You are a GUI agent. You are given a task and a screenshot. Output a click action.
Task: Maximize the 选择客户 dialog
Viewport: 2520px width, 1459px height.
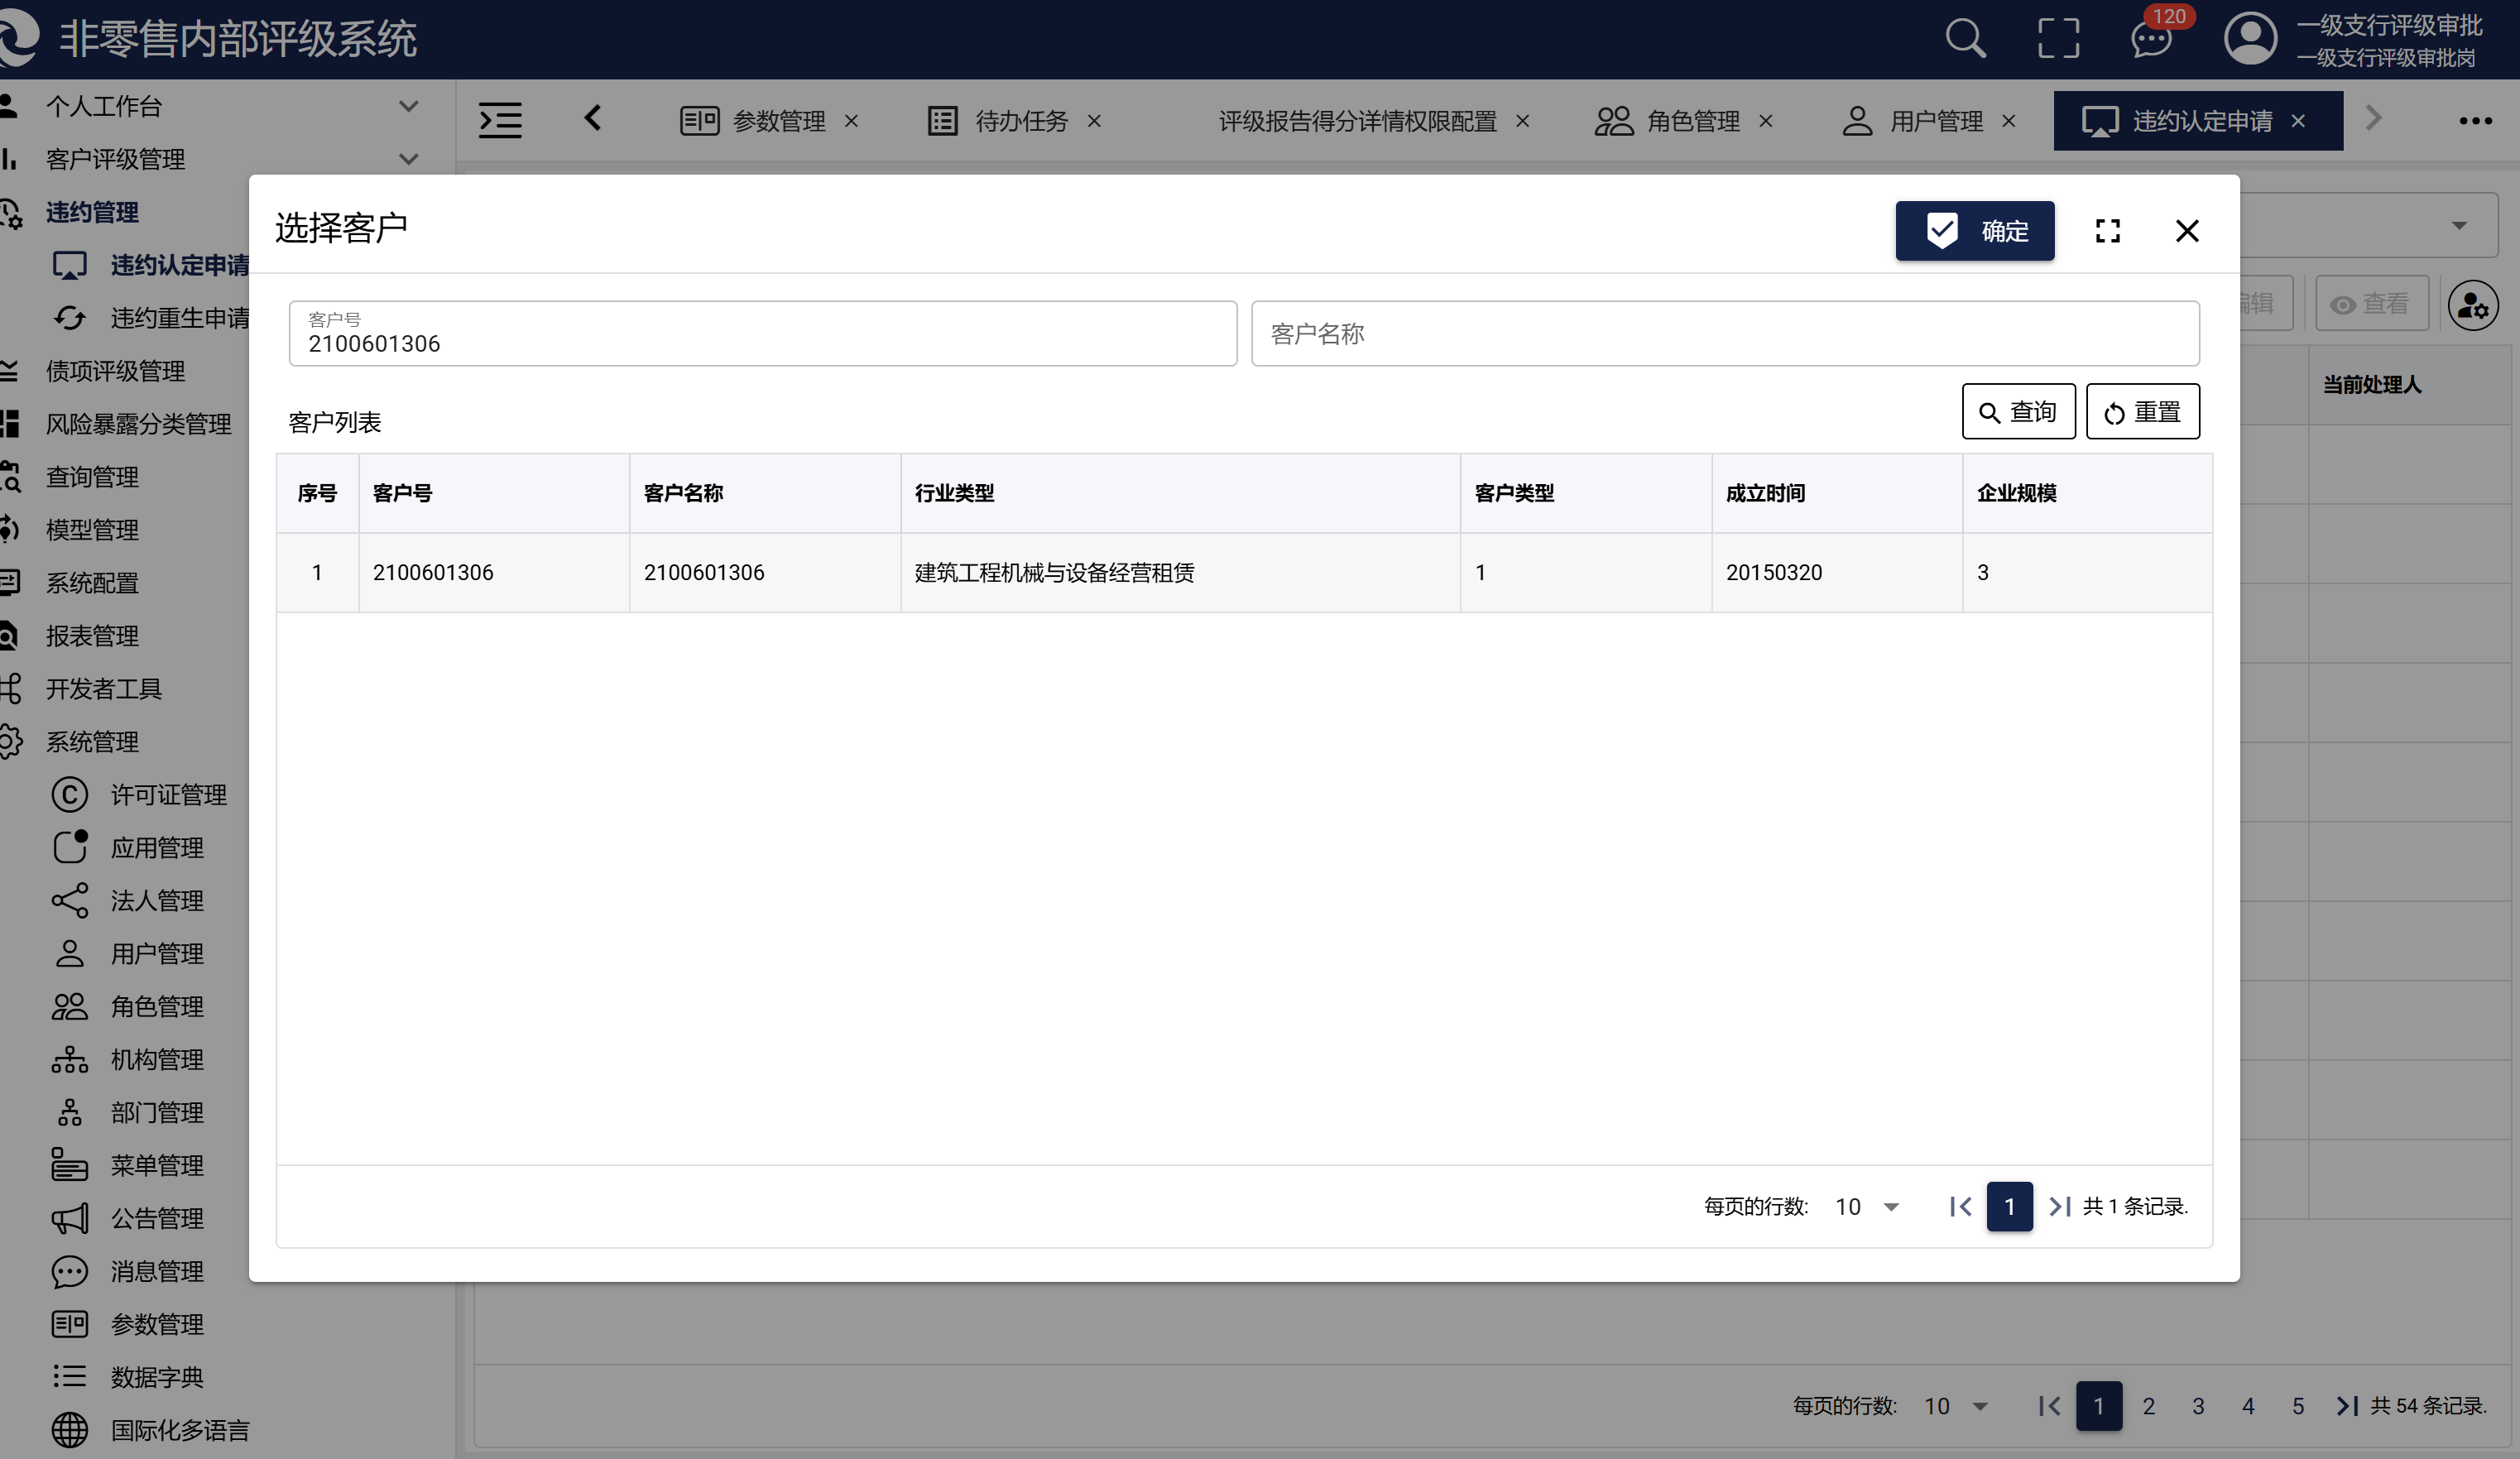(x=2107, y=231)
